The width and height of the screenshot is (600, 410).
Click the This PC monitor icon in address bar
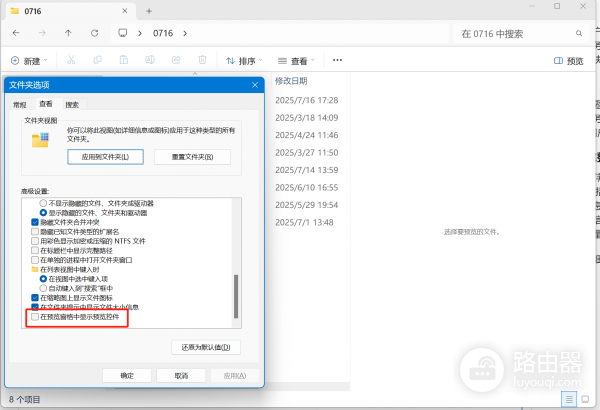click(122, 33)
